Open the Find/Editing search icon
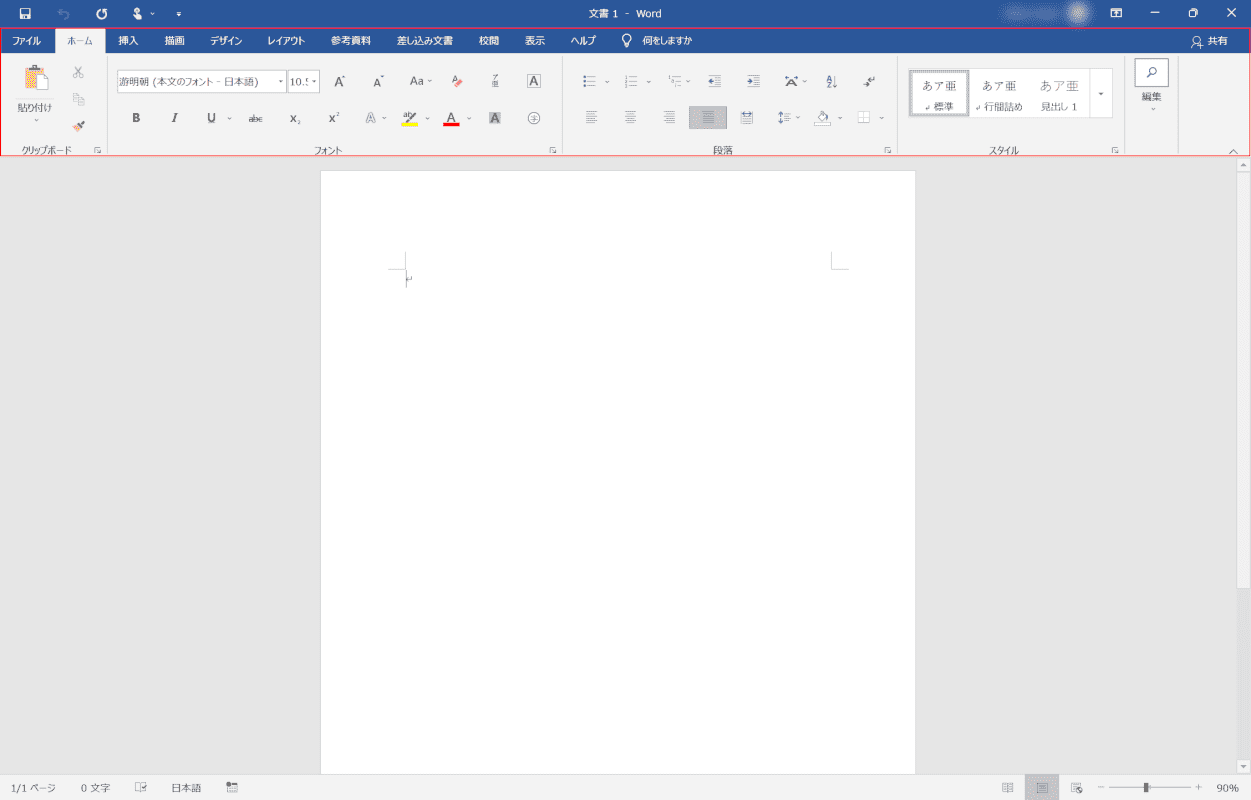 point(1152,72)
